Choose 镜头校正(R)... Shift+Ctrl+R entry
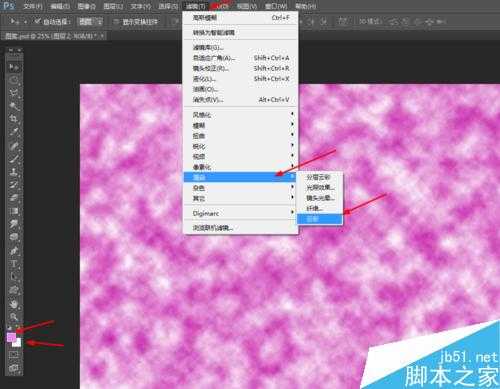Screen dimensions: 500x389 240,68
